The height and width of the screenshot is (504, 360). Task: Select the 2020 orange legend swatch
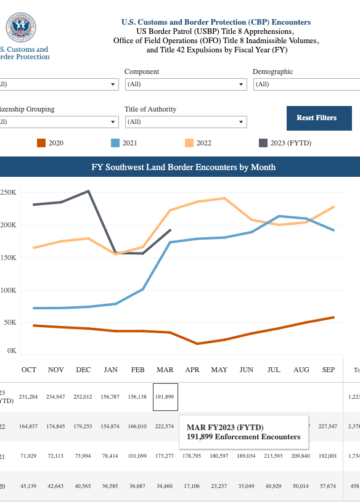tap(41, 143)
